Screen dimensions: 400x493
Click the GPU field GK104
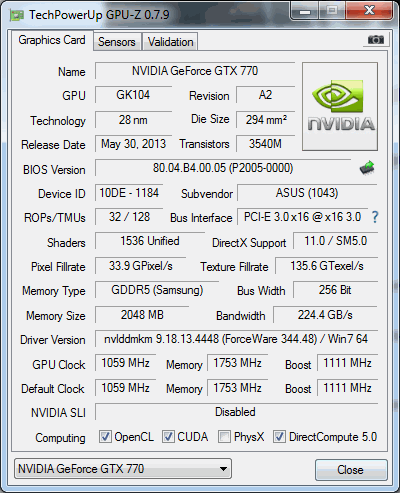133,95
